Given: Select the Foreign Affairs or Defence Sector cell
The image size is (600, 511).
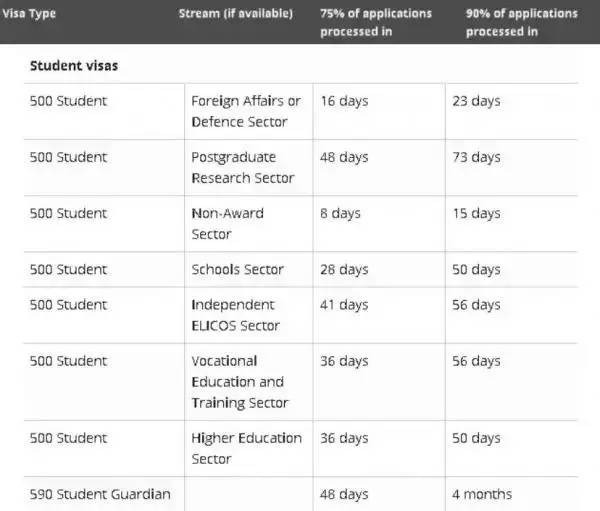Looking at the screenshot, I should click(246, 111).
